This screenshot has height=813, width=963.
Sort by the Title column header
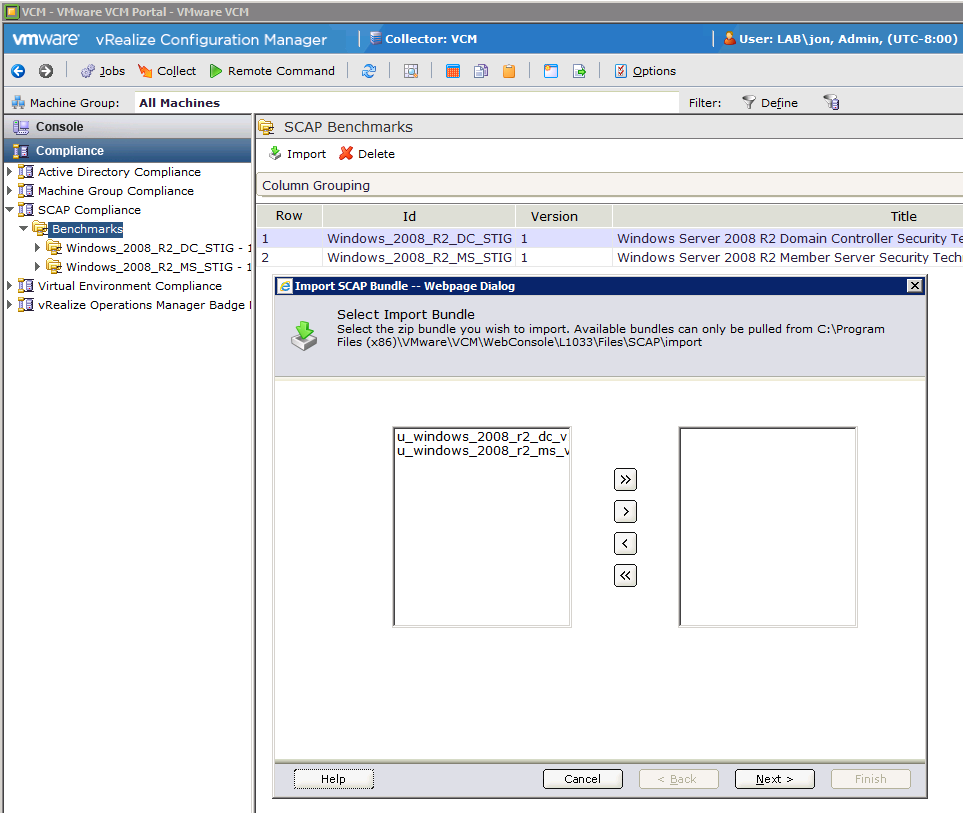click(x=788, y=216)
